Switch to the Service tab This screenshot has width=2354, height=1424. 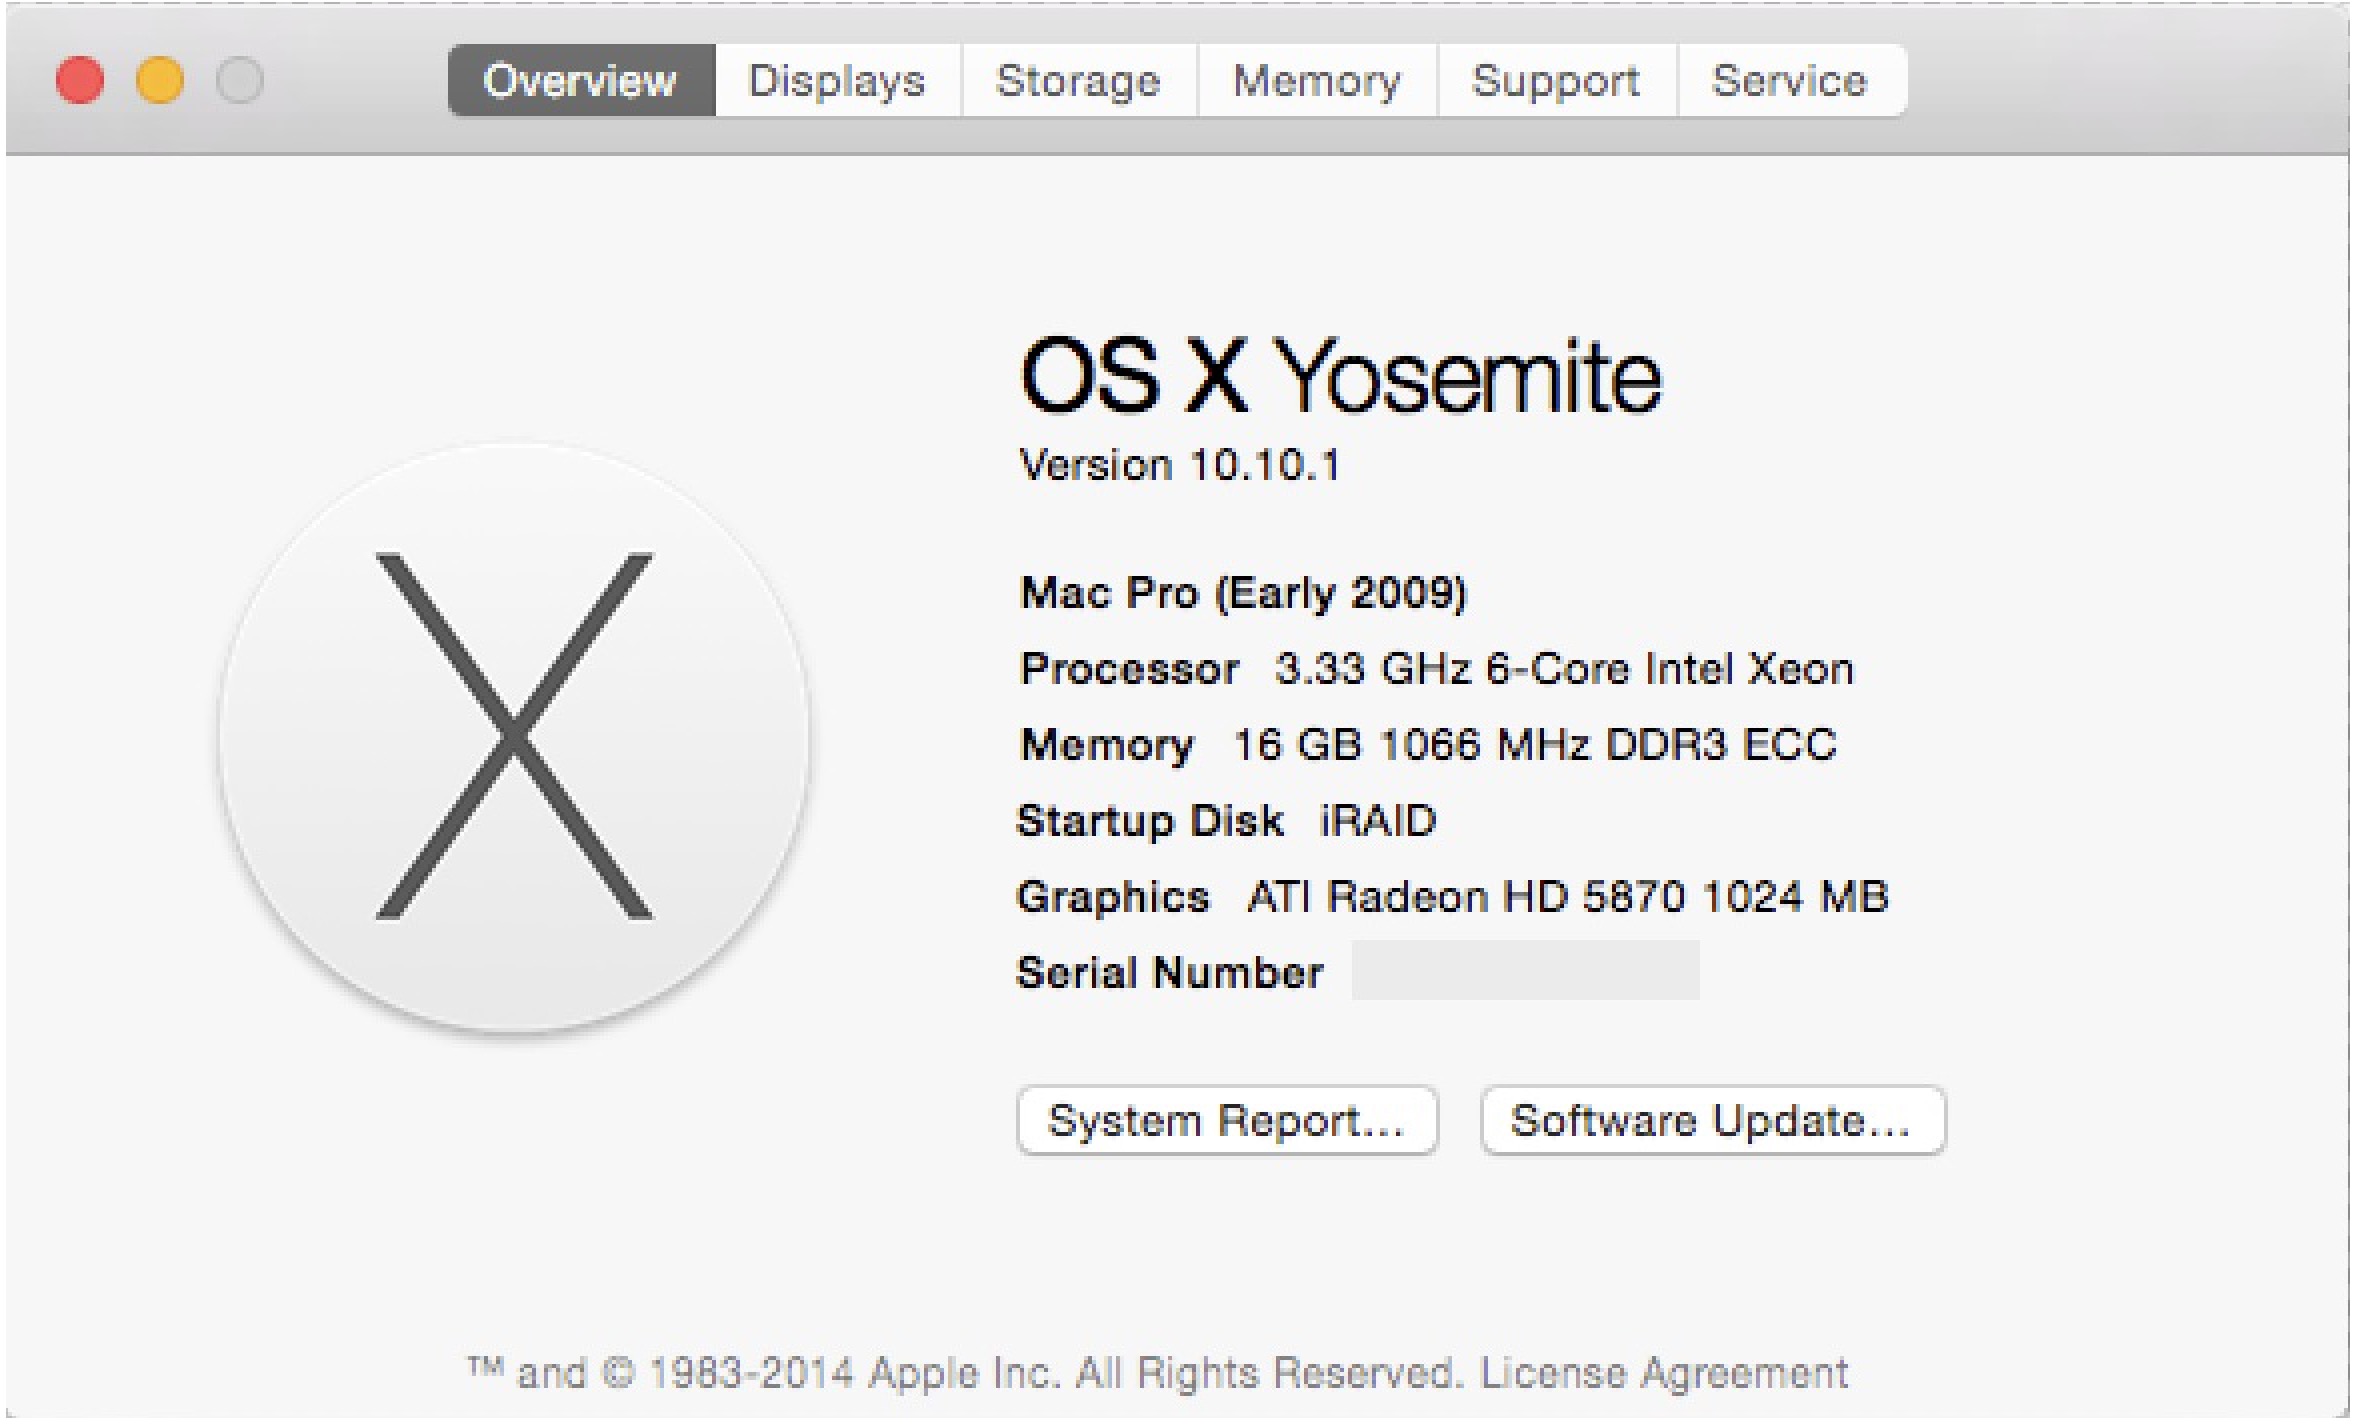point(1790,80)
